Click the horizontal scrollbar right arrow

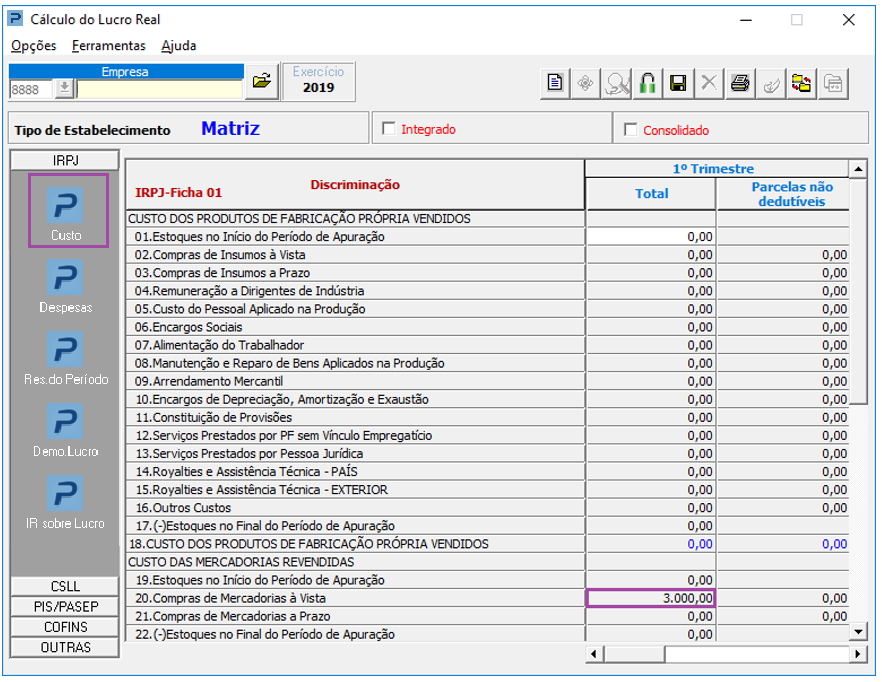pos(857,654)
